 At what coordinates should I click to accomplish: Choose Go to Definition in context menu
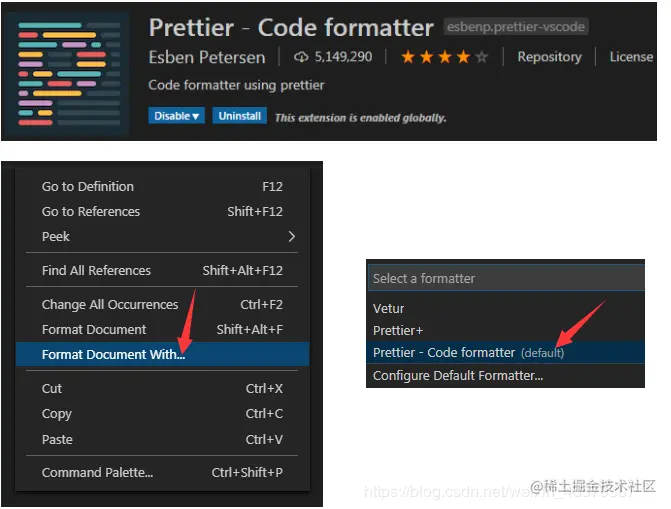pos(162,187)
